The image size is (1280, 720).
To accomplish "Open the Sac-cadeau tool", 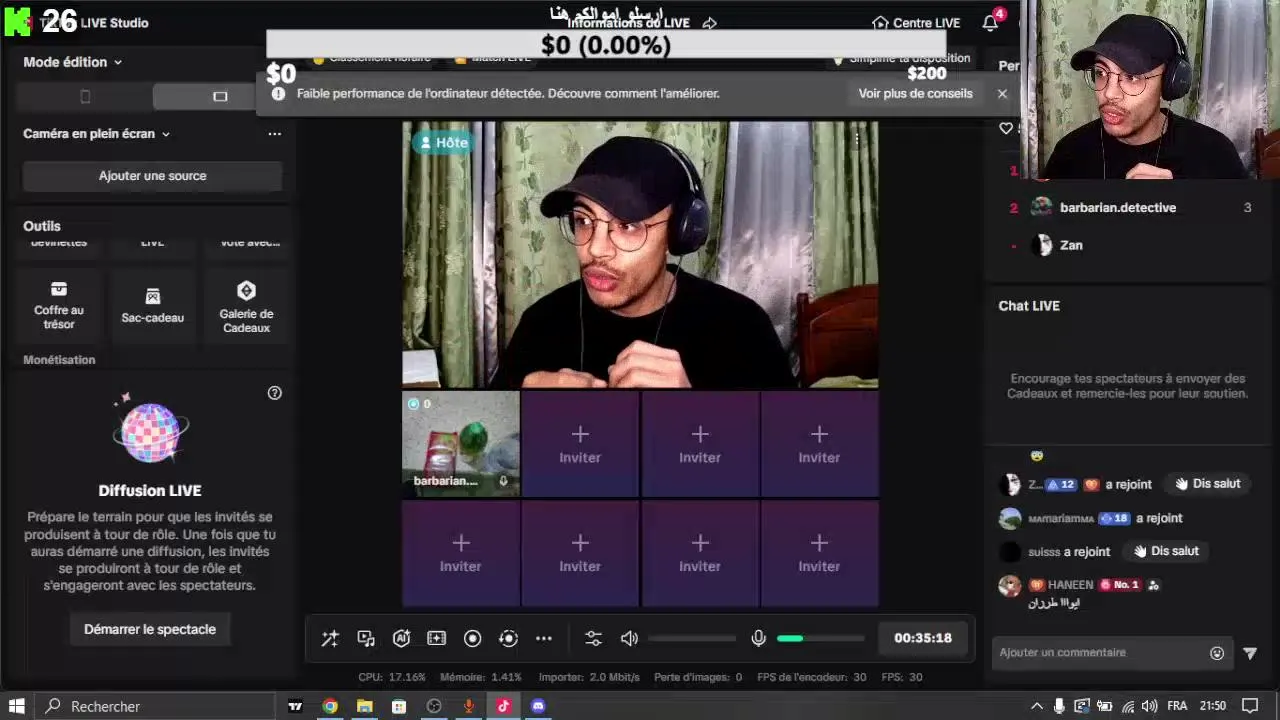I will 152,306.
